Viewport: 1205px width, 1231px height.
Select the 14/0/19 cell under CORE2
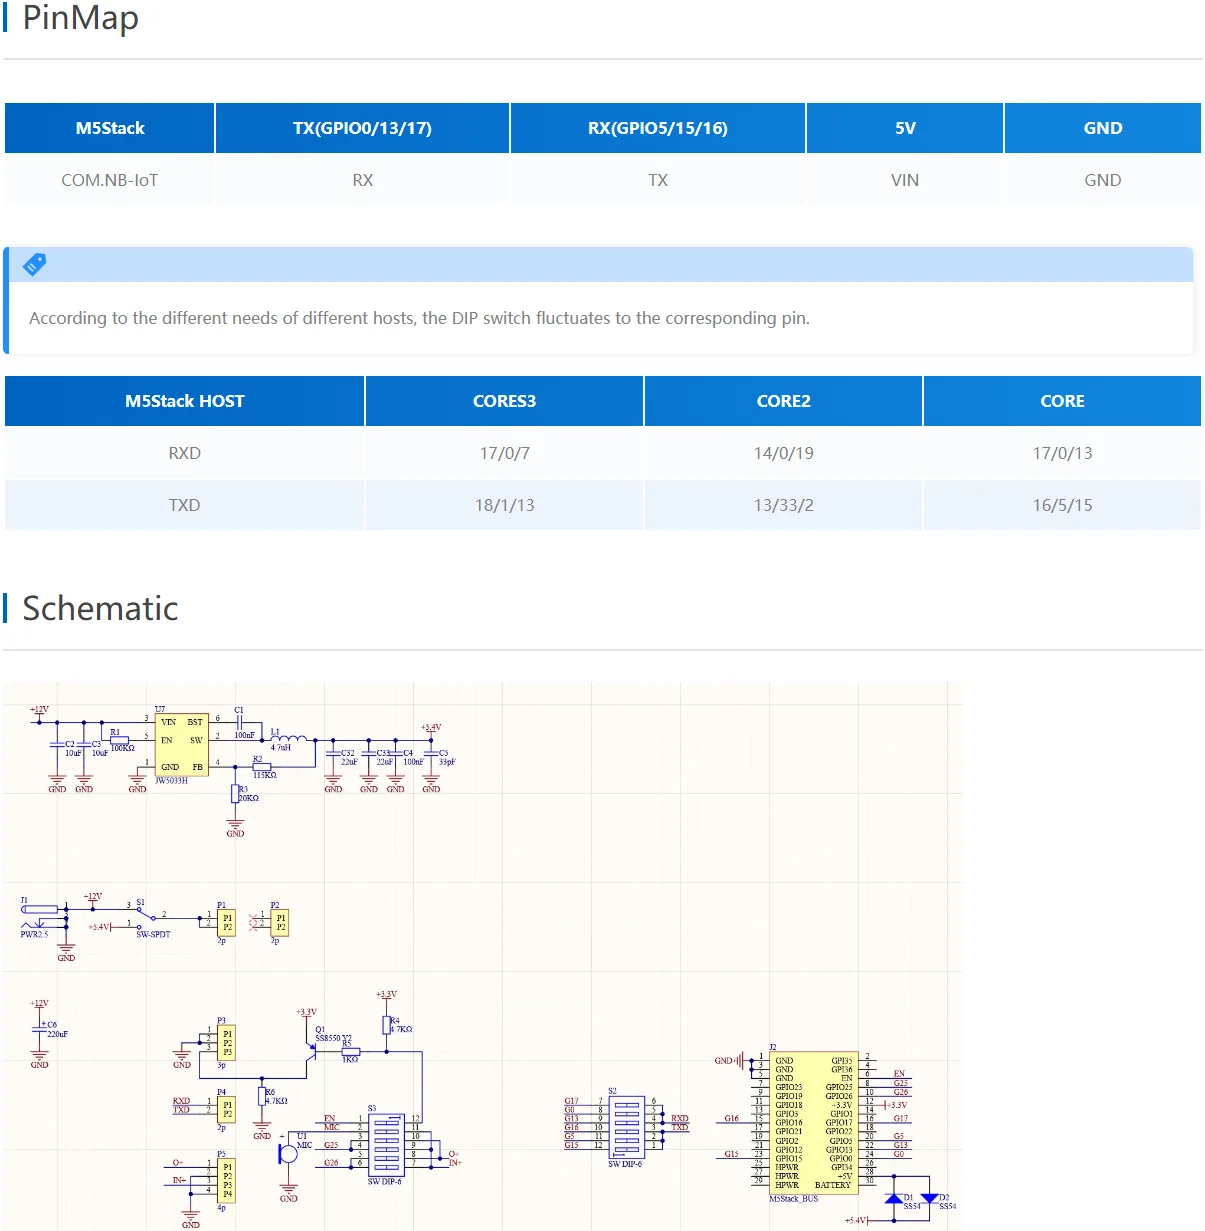pos(783,453)
